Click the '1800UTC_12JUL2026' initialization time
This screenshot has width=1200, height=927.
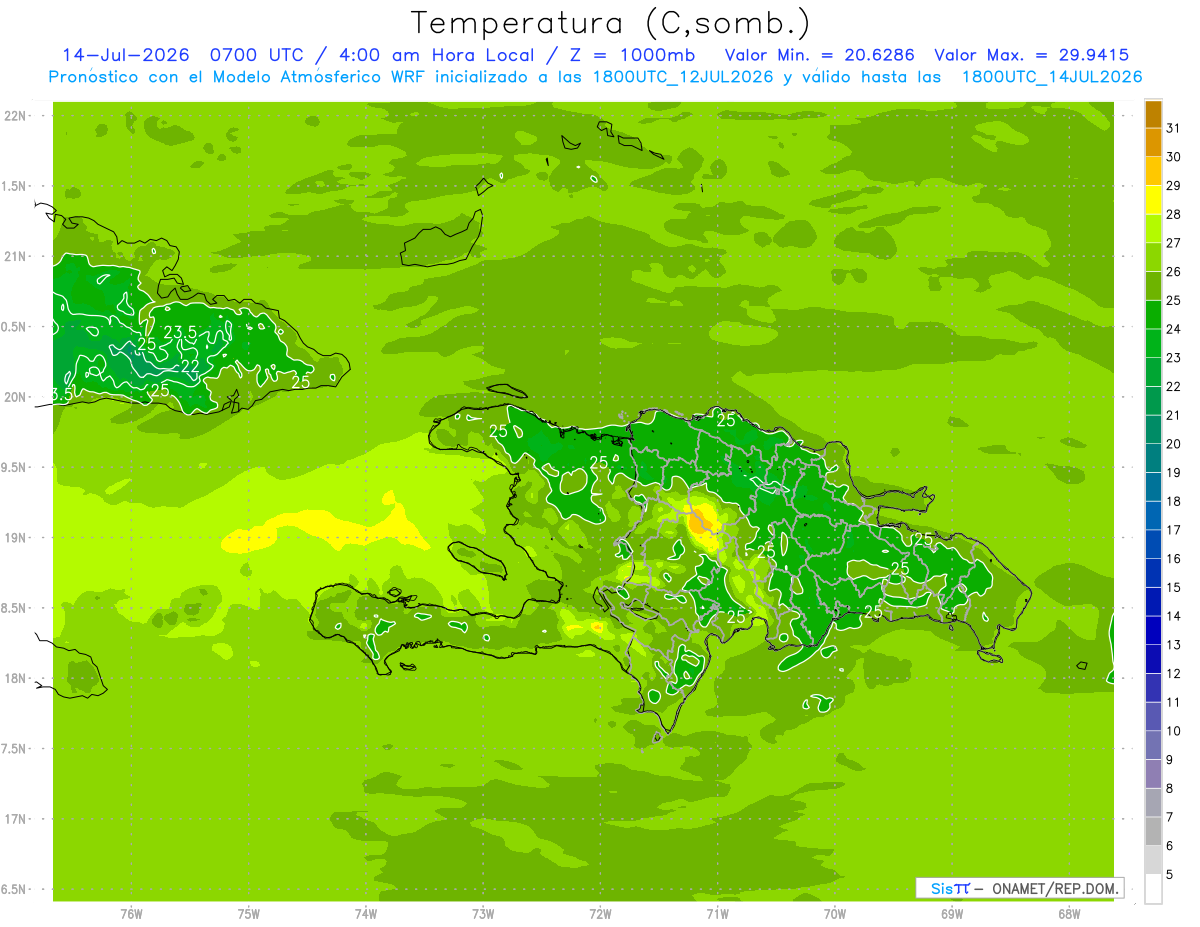tap(683, 77)
